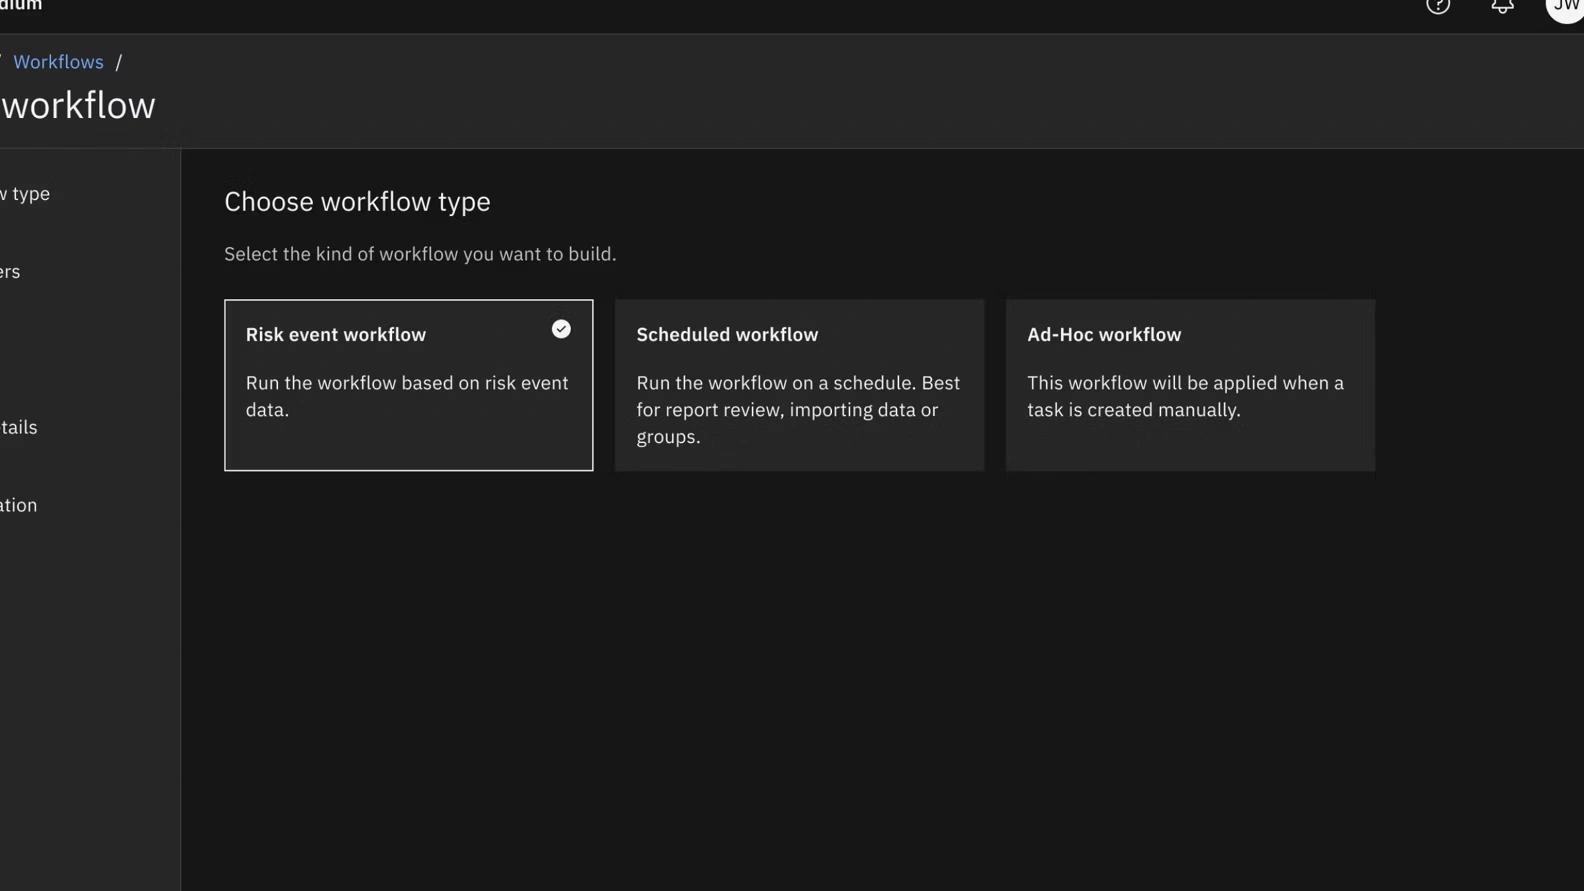Go to the Workflows breadcrumb link

pyautogui.click(x=58, y=62)
